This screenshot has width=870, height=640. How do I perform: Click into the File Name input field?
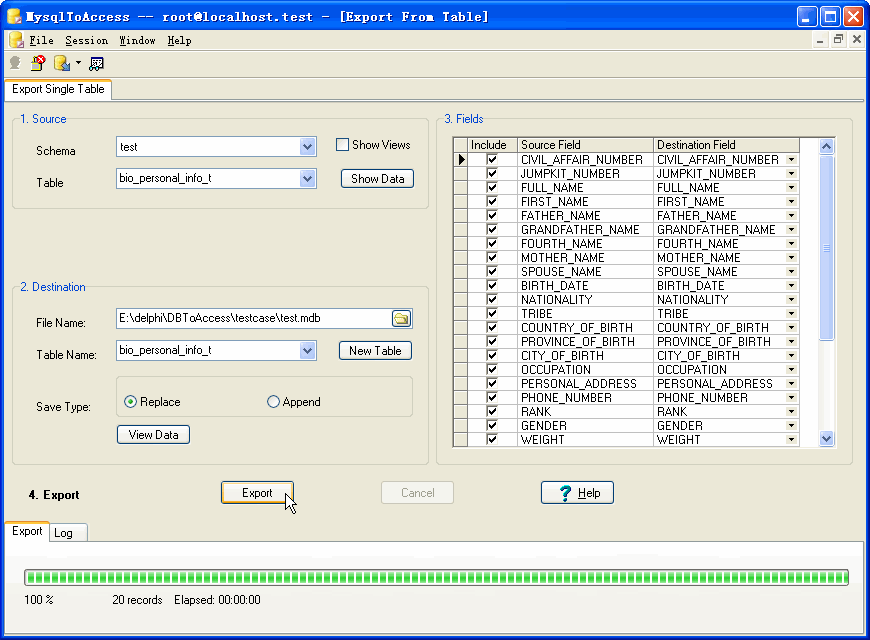(x=254, y=319)
